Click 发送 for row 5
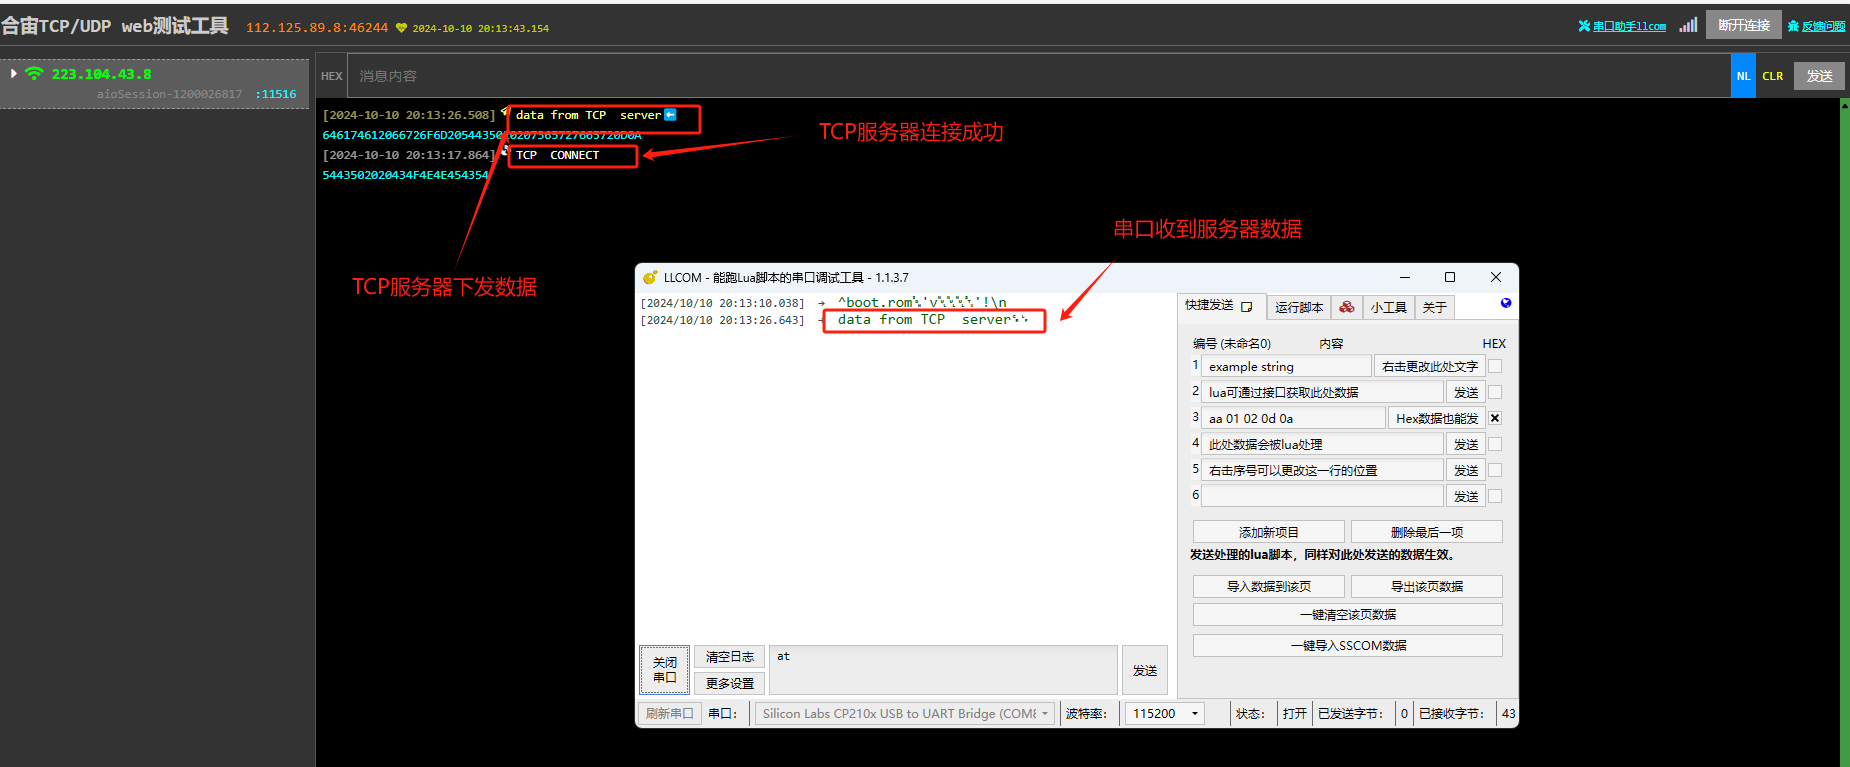Screen dimensions: 1850x767 [x=1466, y=470]
